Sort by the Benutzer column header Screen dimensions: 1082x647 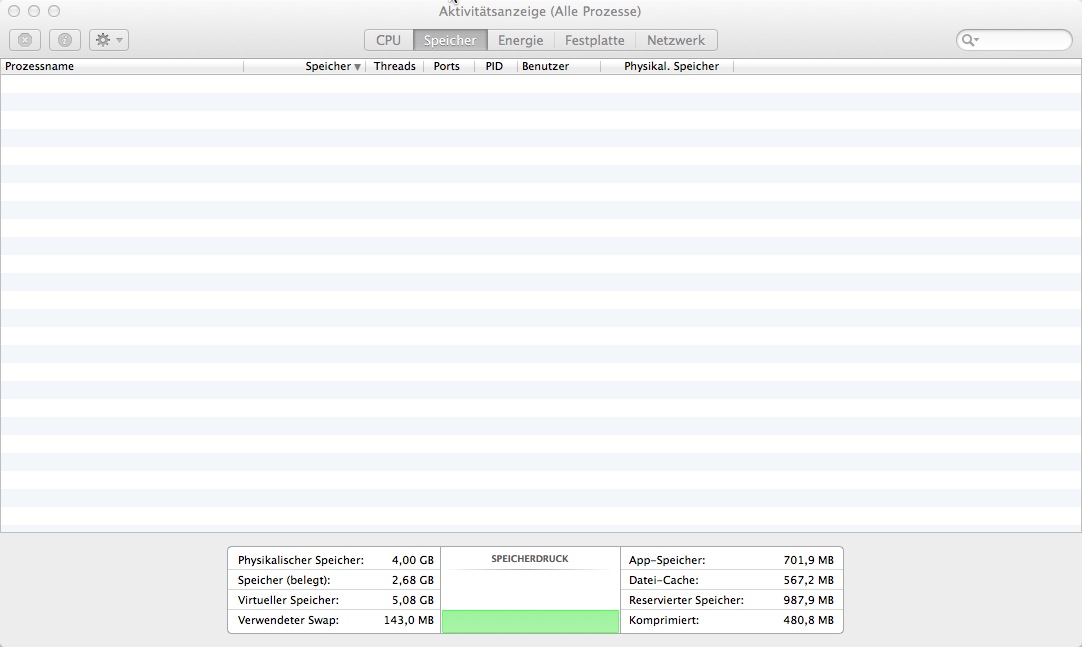[545, 66]
